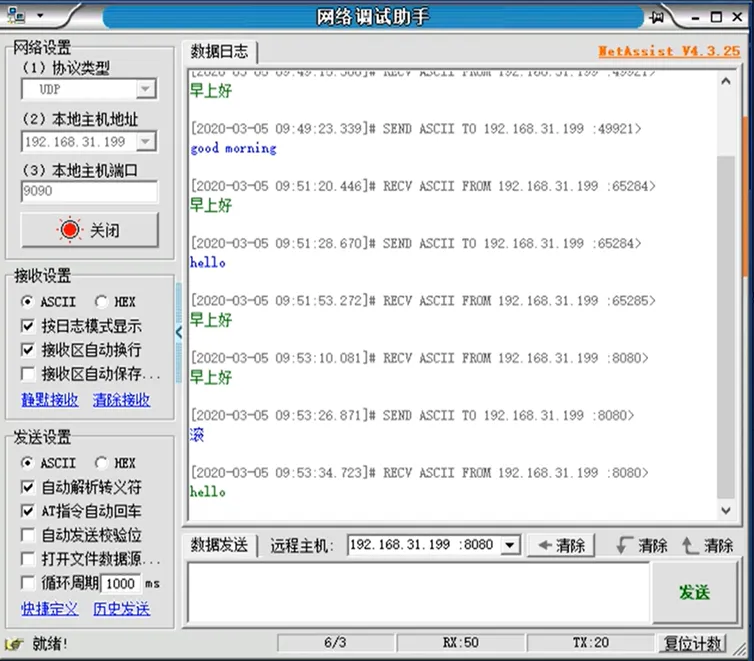Switch to the 数据发送 tab

219,545
